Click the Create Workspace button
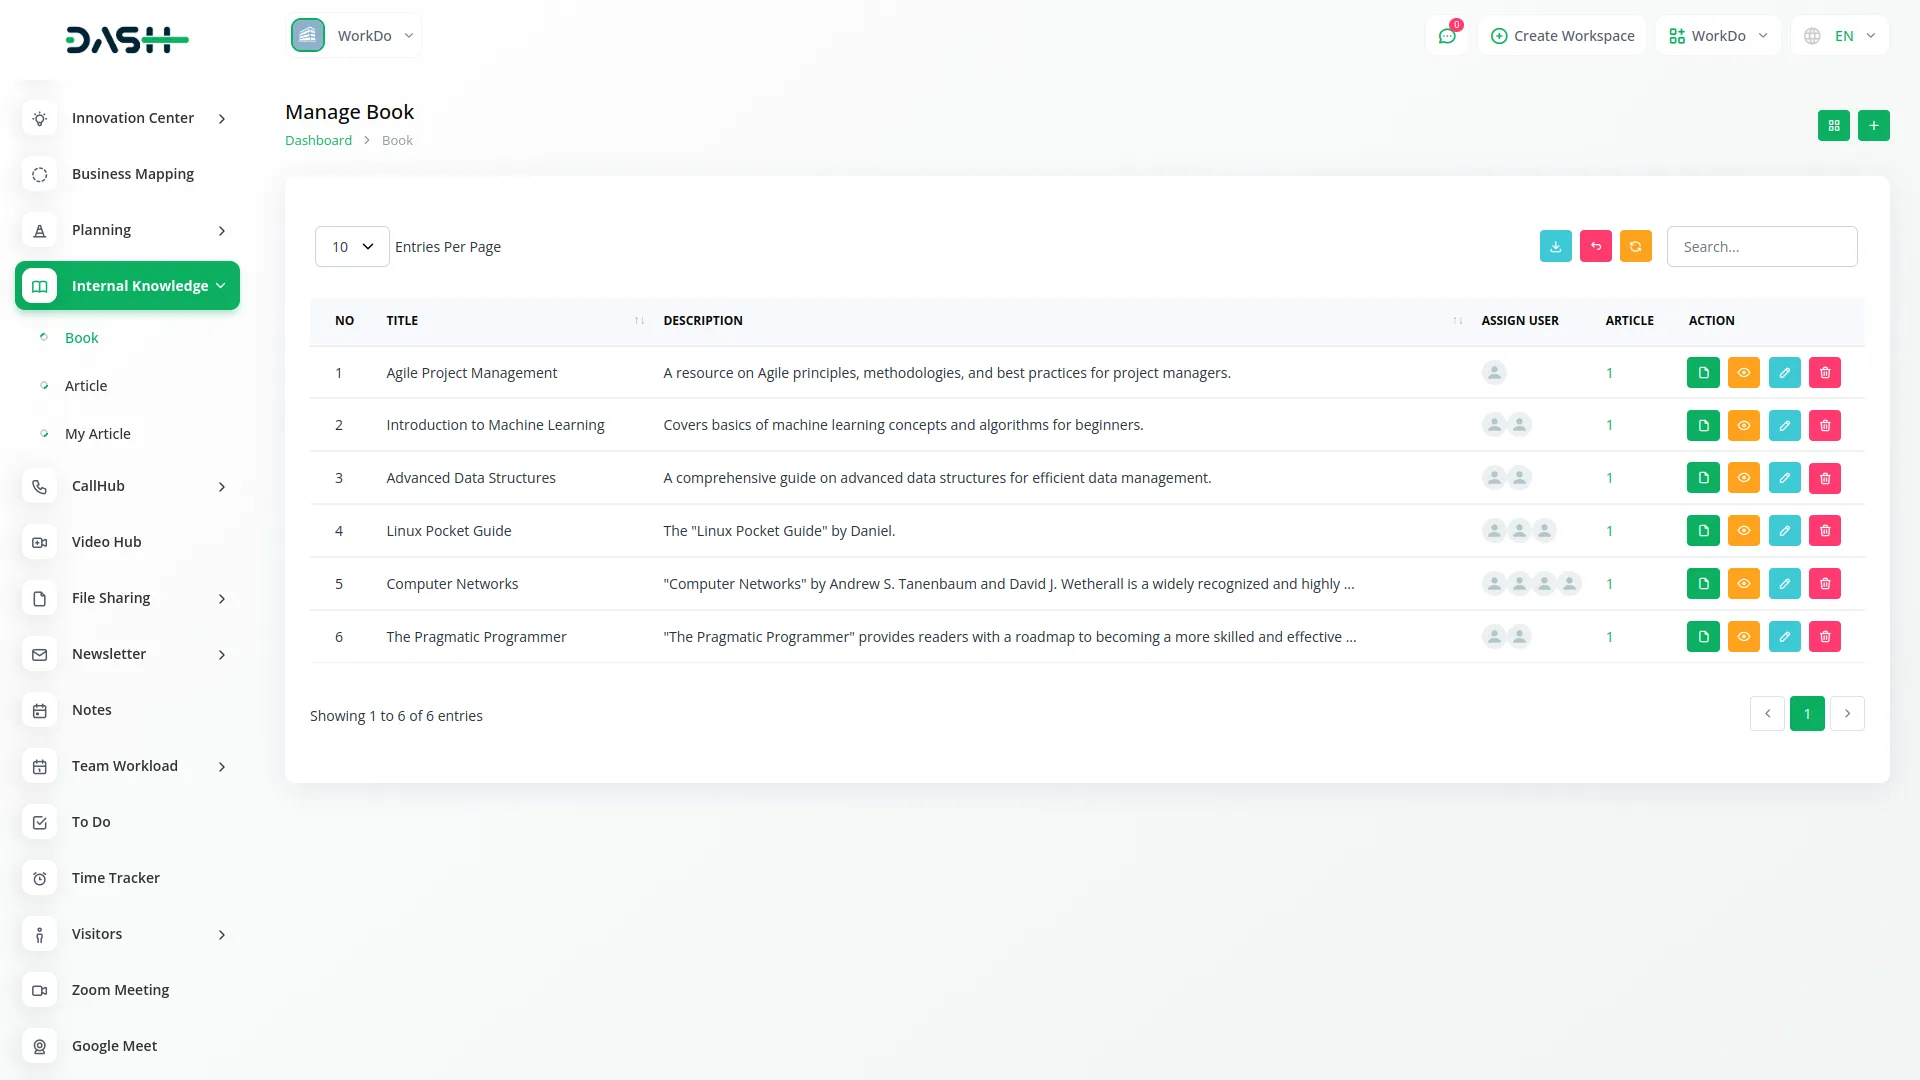 1561,35
